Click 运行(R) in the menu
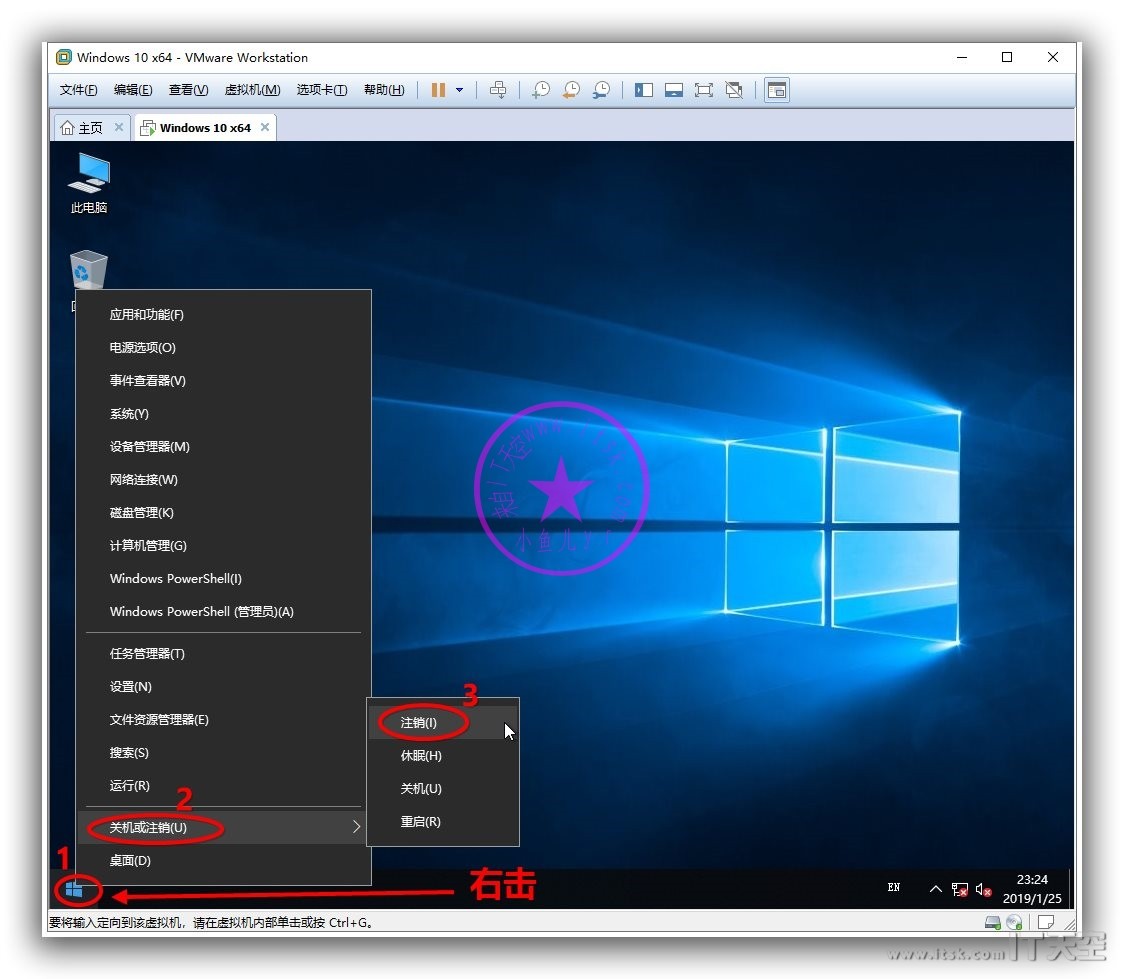 (x=224, y=785)
